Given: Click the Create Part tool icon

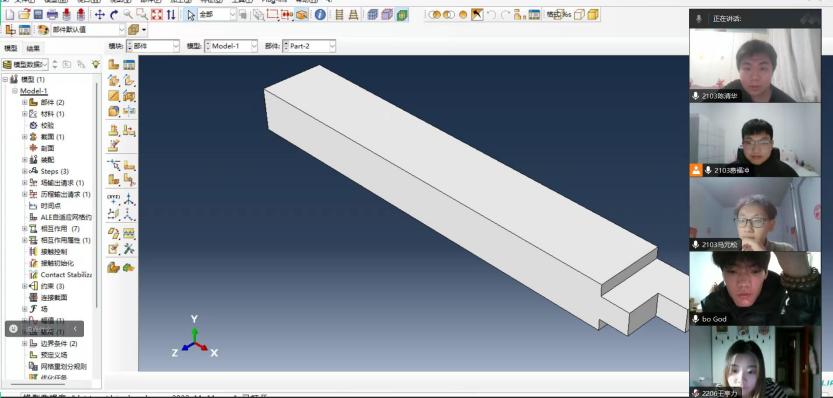Looking at the screenshot, I should coord(114,65).
